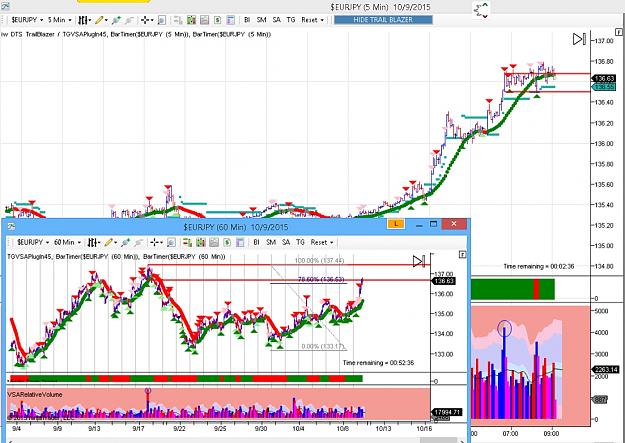Viewport: 625px width, 443px height.
Task: Click Time remaining = 00:02:36 text
Action: [539, 266]
